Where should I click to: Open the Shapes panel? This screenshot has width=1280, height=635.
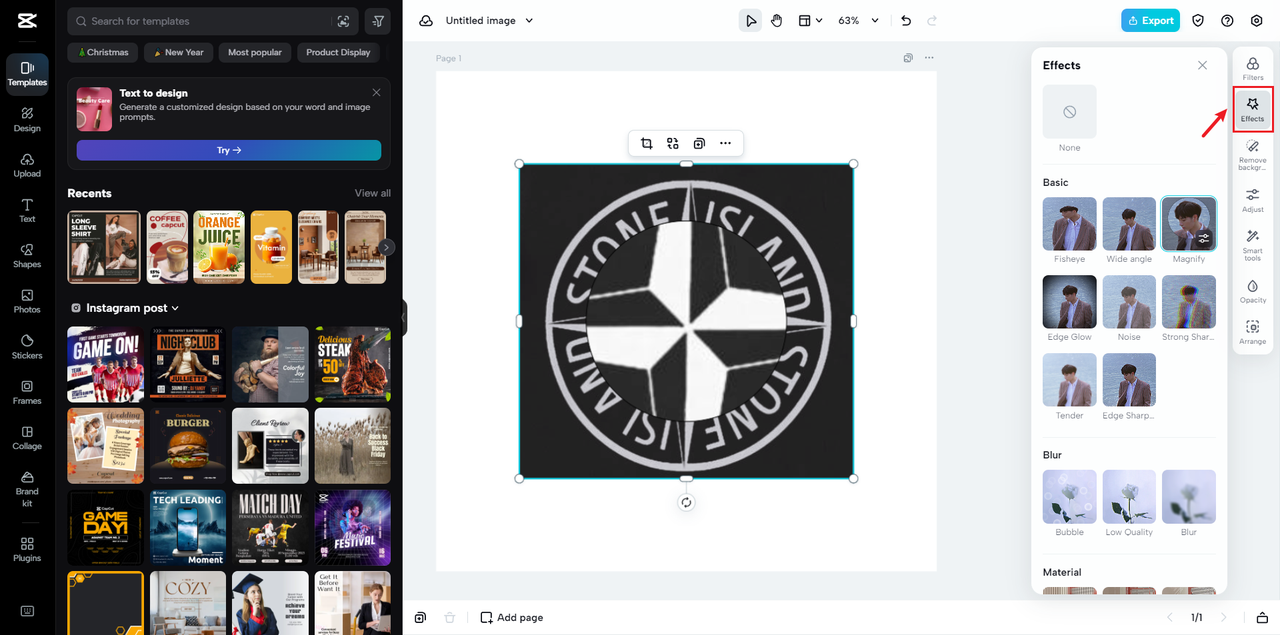[x=27, y=256]
